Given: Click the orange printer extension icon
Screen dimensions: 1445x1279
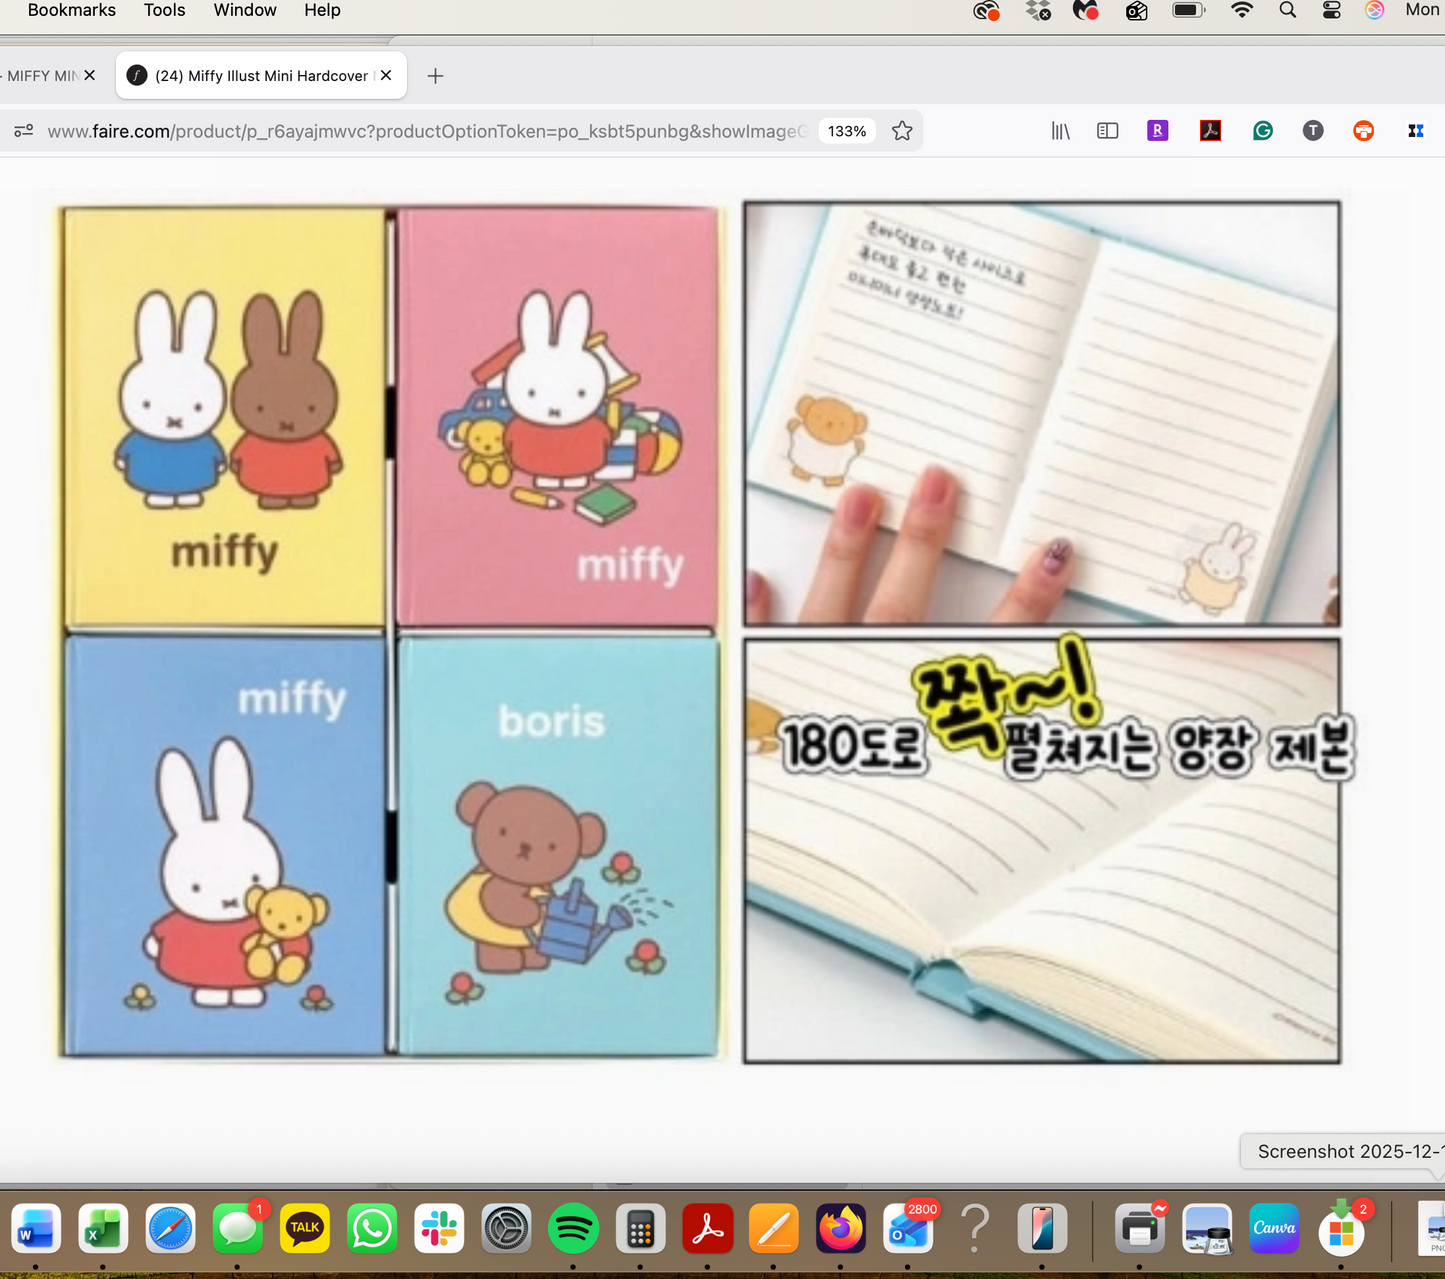Looking at the screenshot, I should (1364, 131).
